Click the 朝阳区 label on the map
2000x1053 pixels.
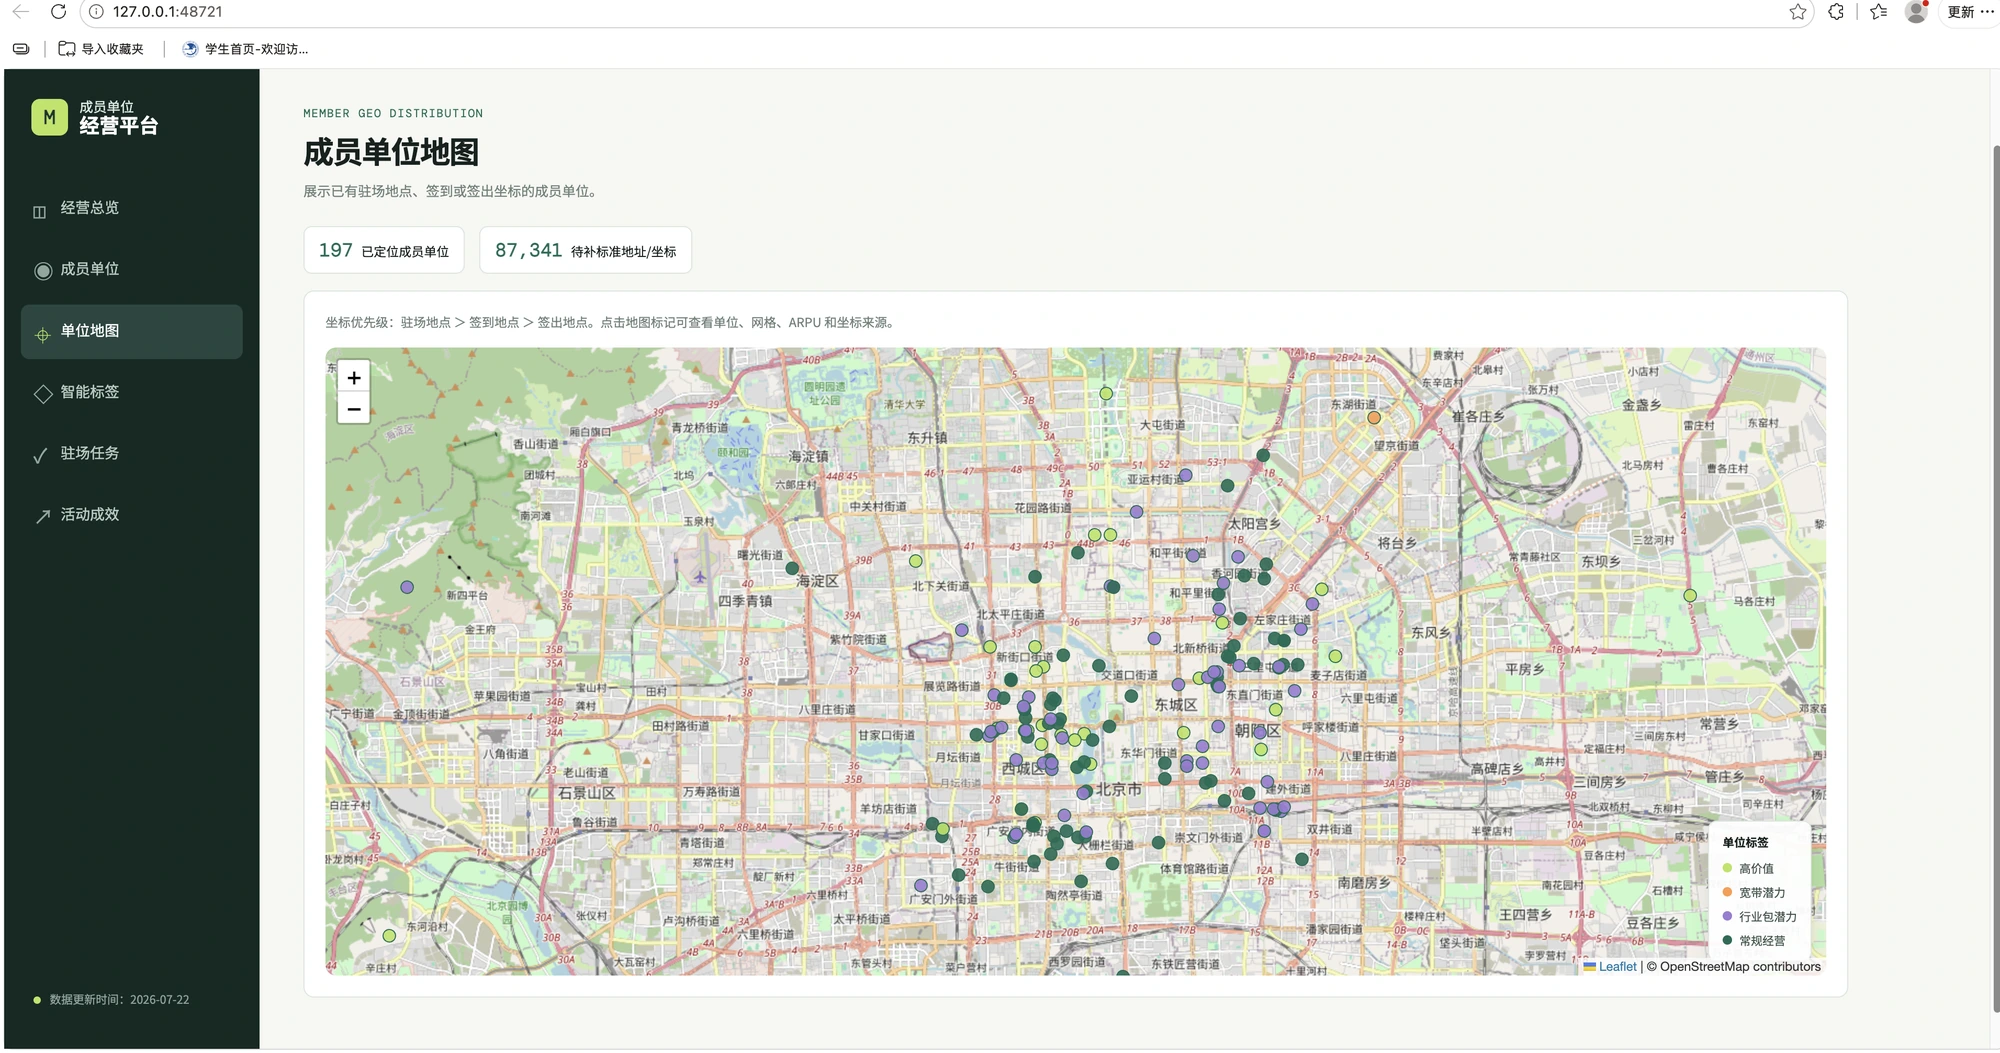coord(1257,731)
